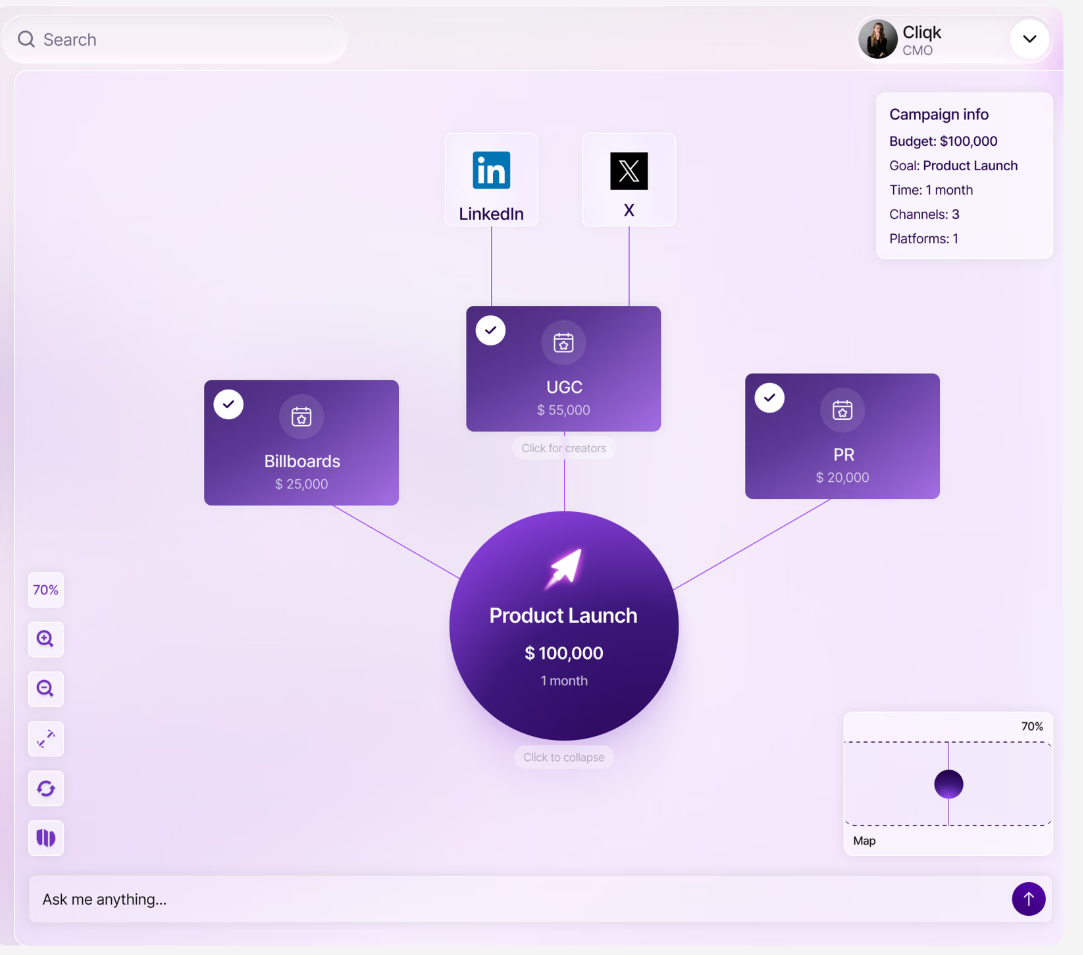This screenshot has height=955, width=1083.
Task: Select the zoom out magnifier icon
Action: [x=45, y=688]
